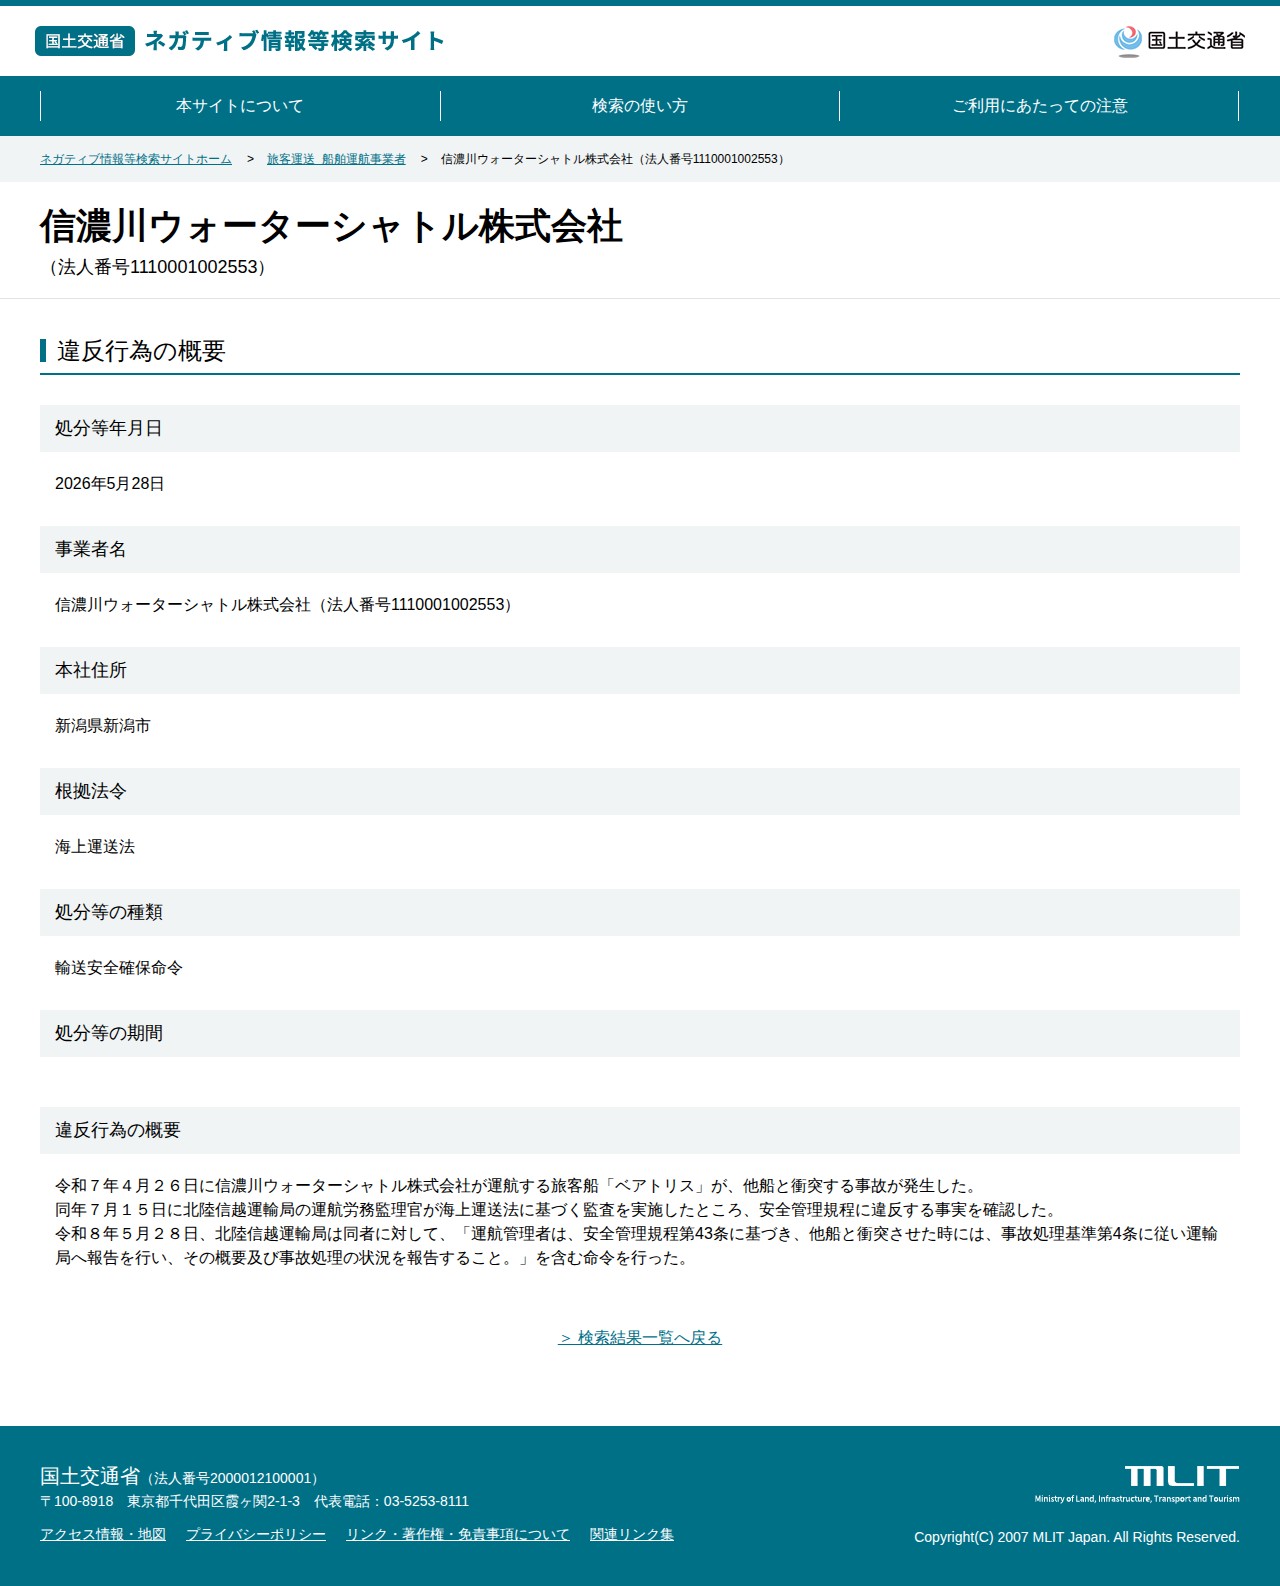Open the ネガティブ情報等検索サイト title link

[295, 41]
